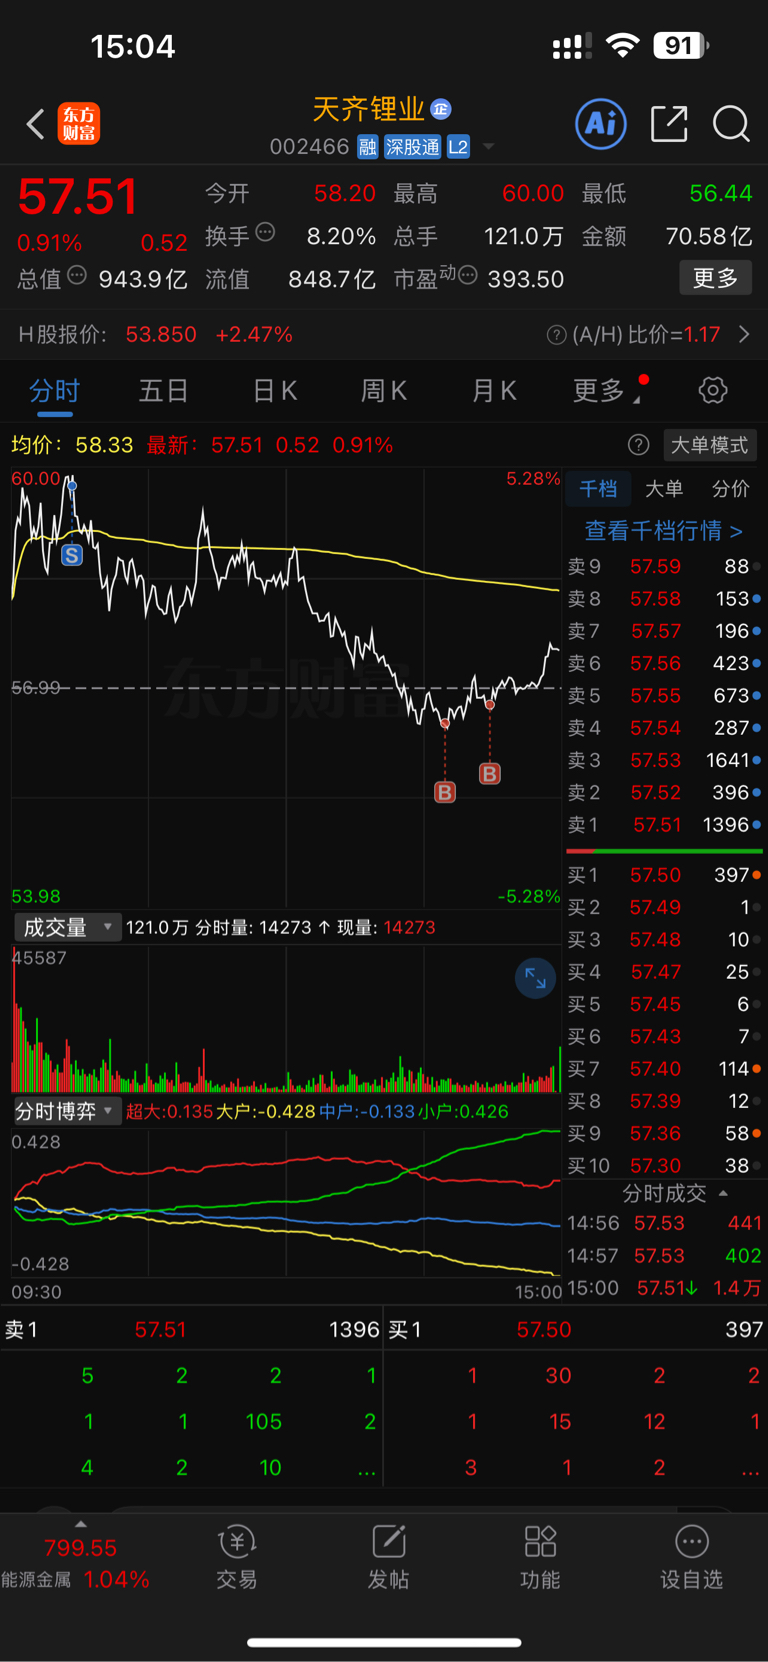The height and width of the screenshot is (1662, 768).
Task: Expand the stock code dropdown arrow
Action: coord(488,147)
